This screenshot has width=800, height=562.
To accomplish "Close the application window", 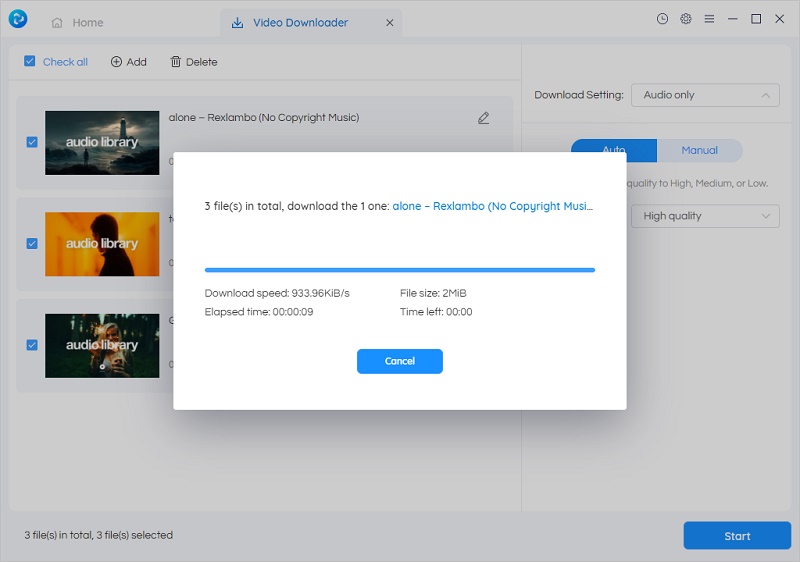I will coord(780,19).
